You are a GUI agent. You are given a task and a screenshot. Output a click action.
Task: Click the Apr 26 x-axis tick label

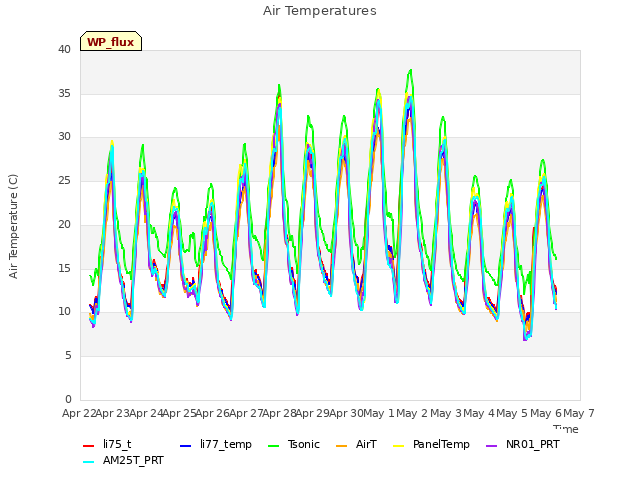tap(212, 413)
